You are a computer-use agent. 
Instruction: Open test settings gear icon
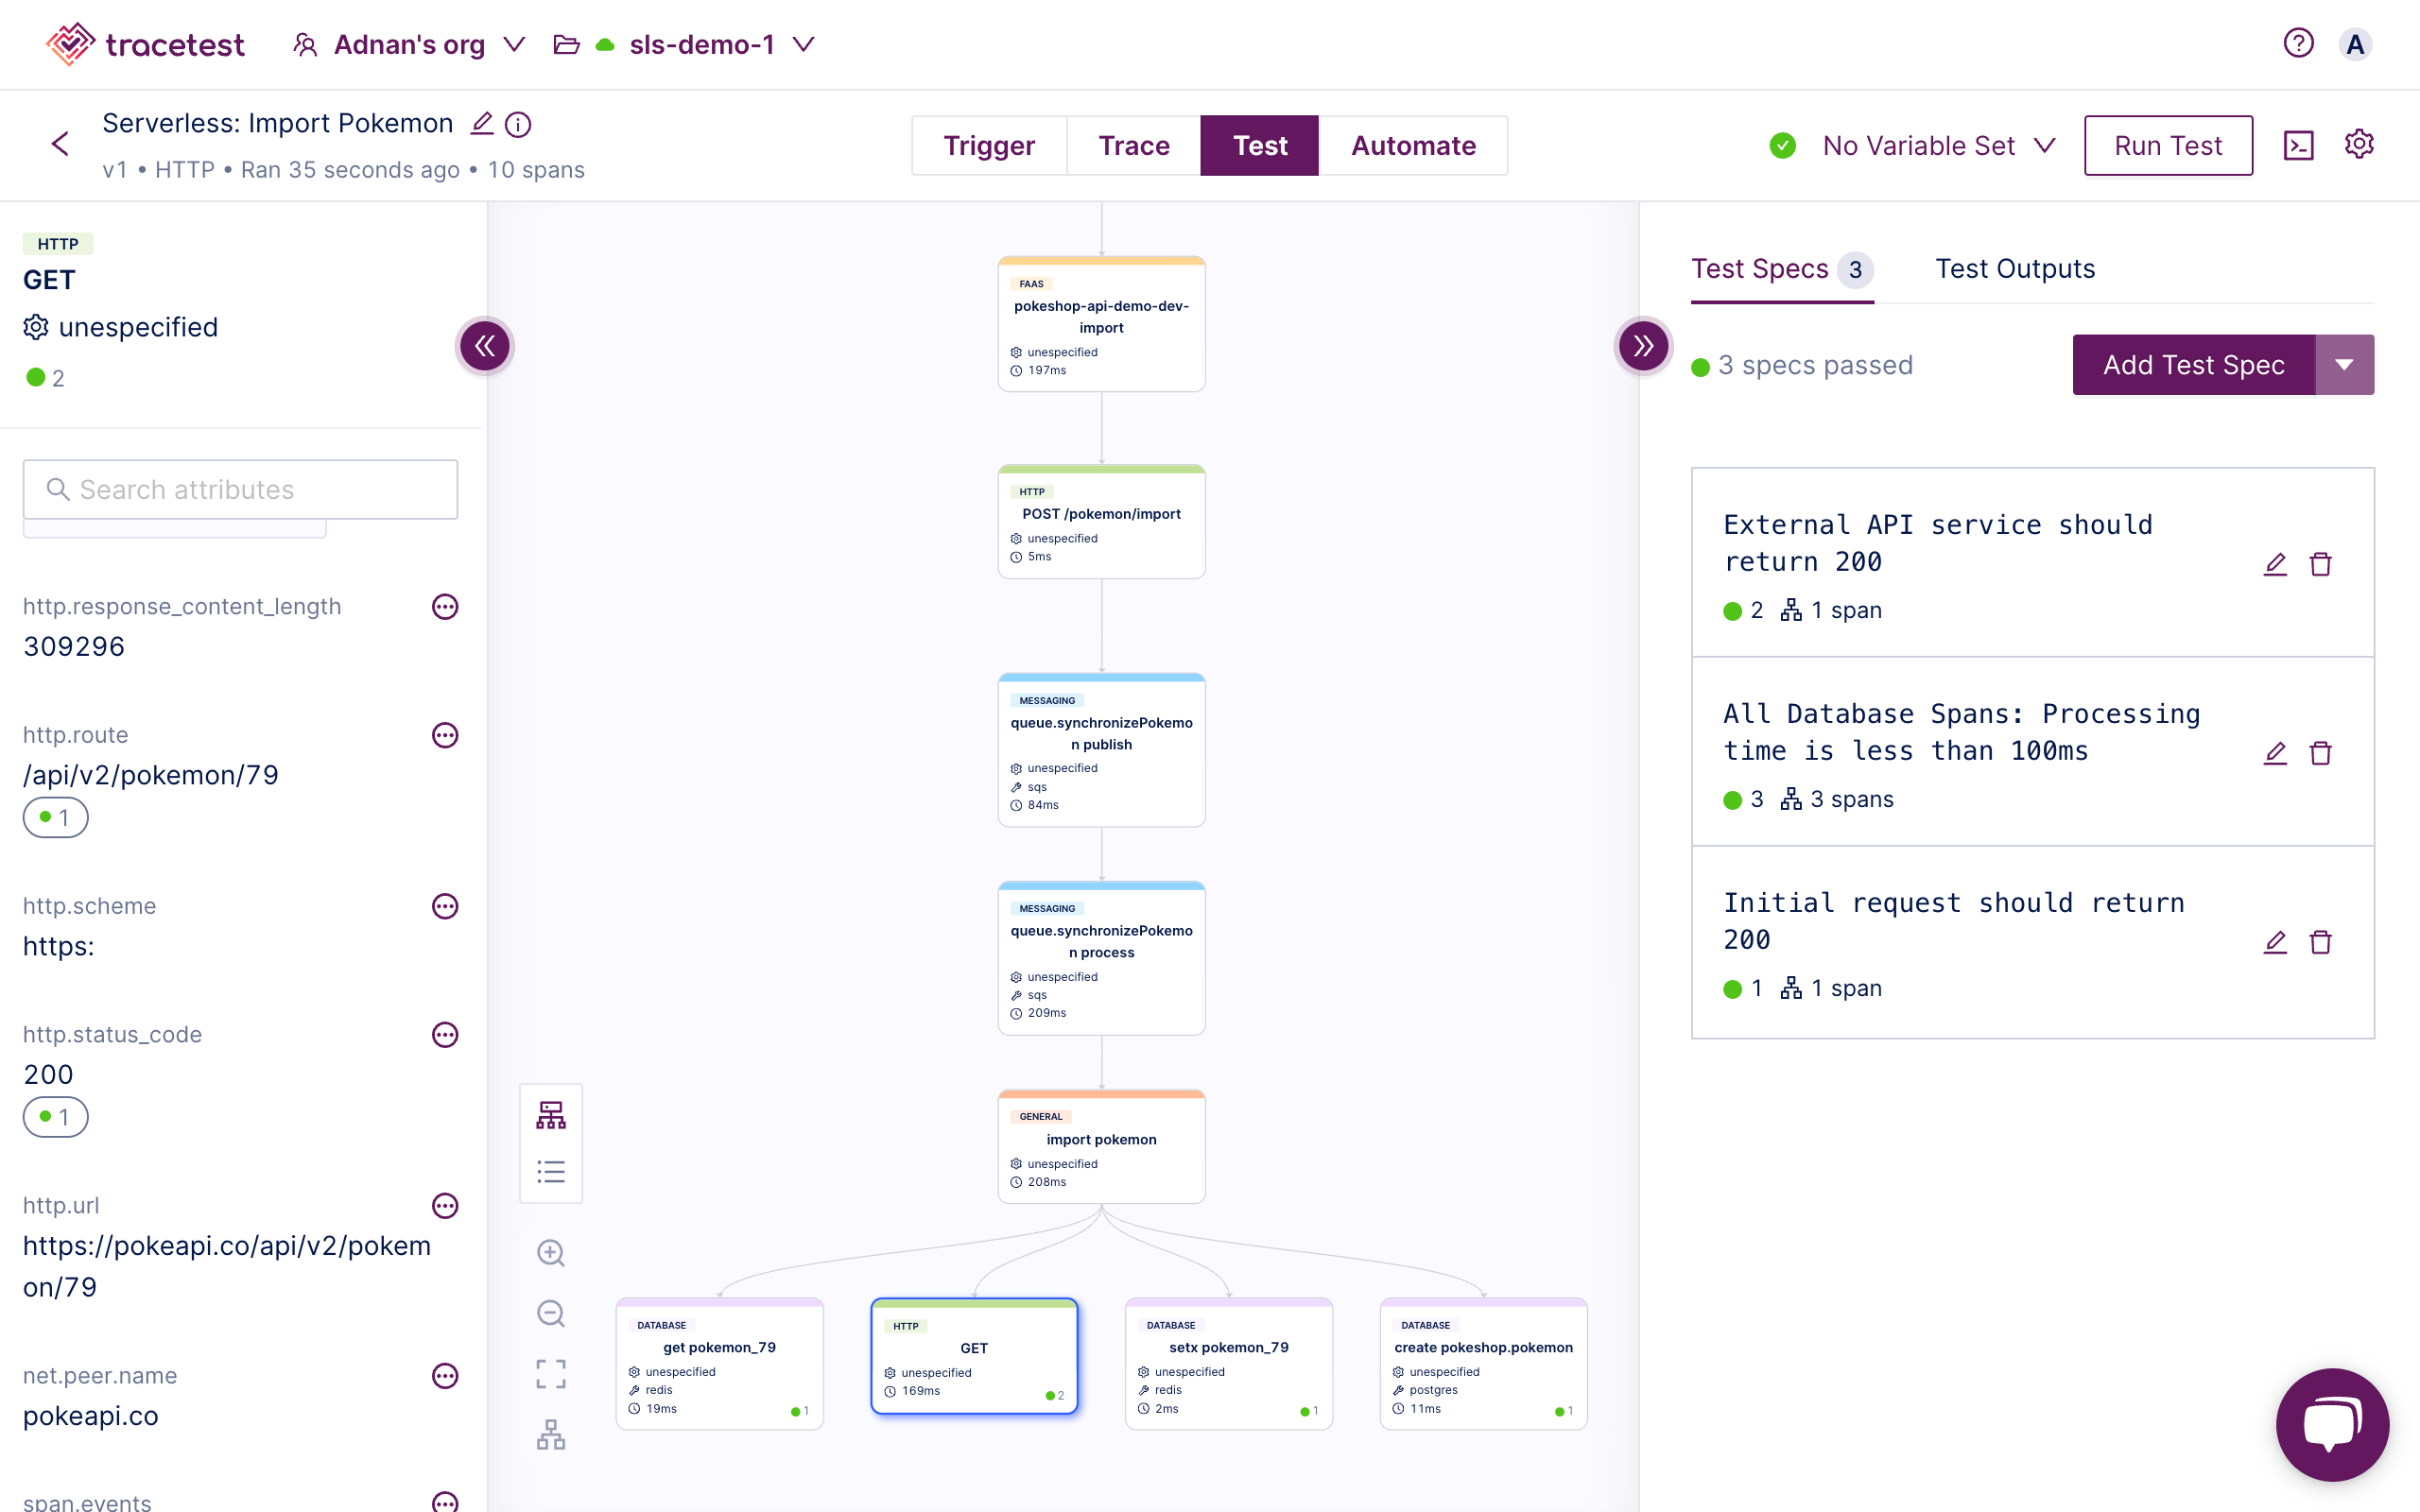pyautogui.click(x=2359, y=144)
